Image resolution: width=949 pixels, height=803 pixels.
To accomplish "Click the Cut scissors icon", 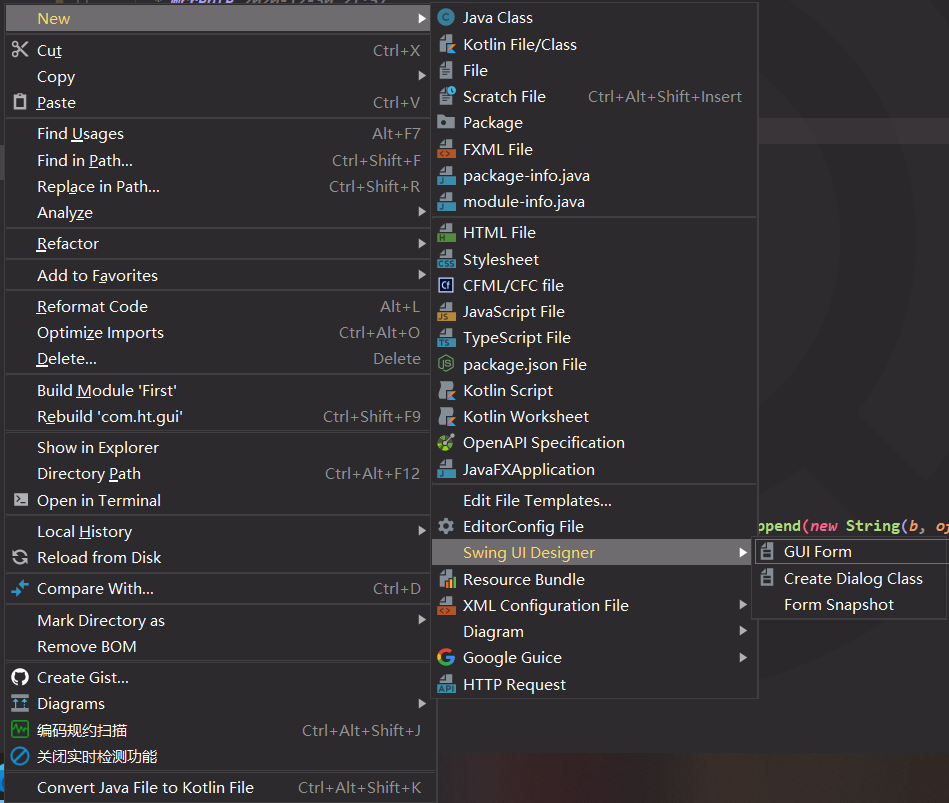I will click(x=20, y=50).
